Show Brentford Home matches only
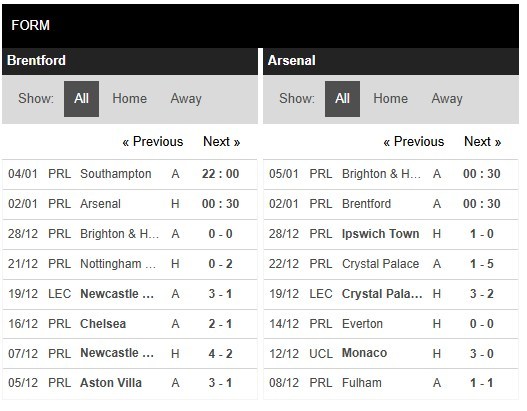The height and width of the screenshot is (411, 527). tap(129, 99)
